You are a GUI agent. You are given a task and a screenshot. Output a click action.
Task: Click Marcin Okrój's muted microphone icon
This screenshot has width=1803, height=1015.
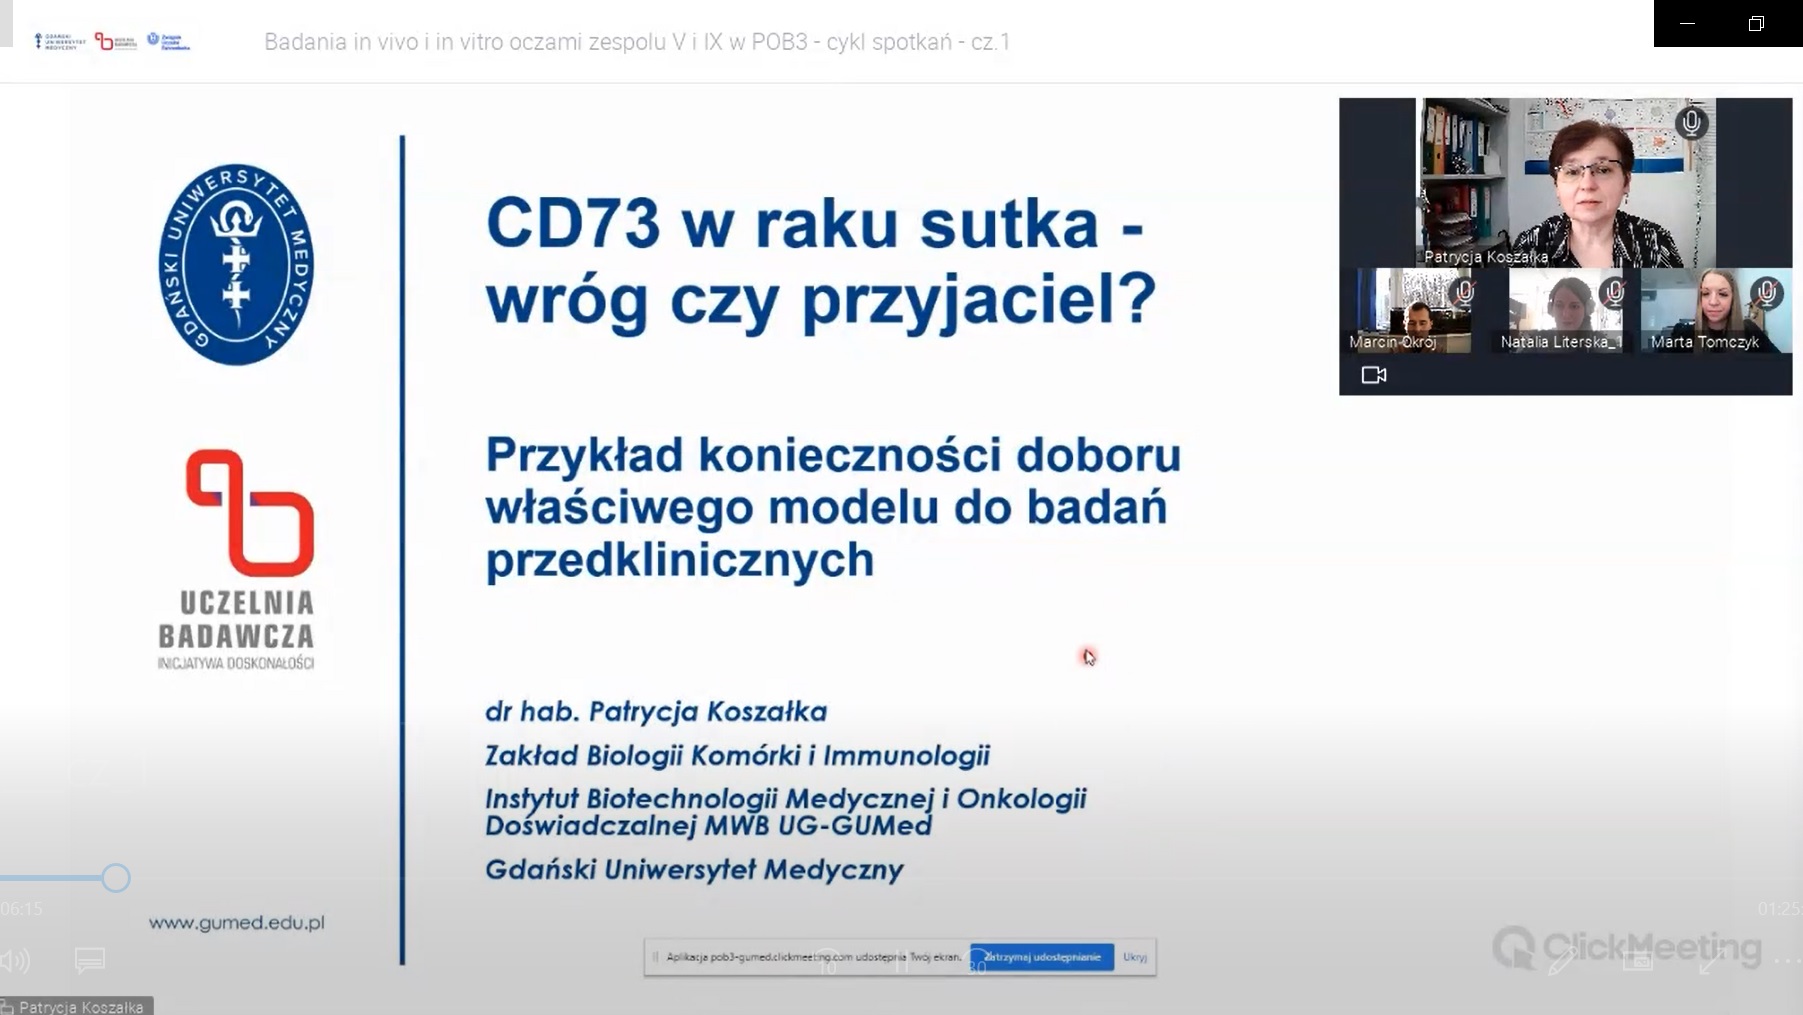1464,292
